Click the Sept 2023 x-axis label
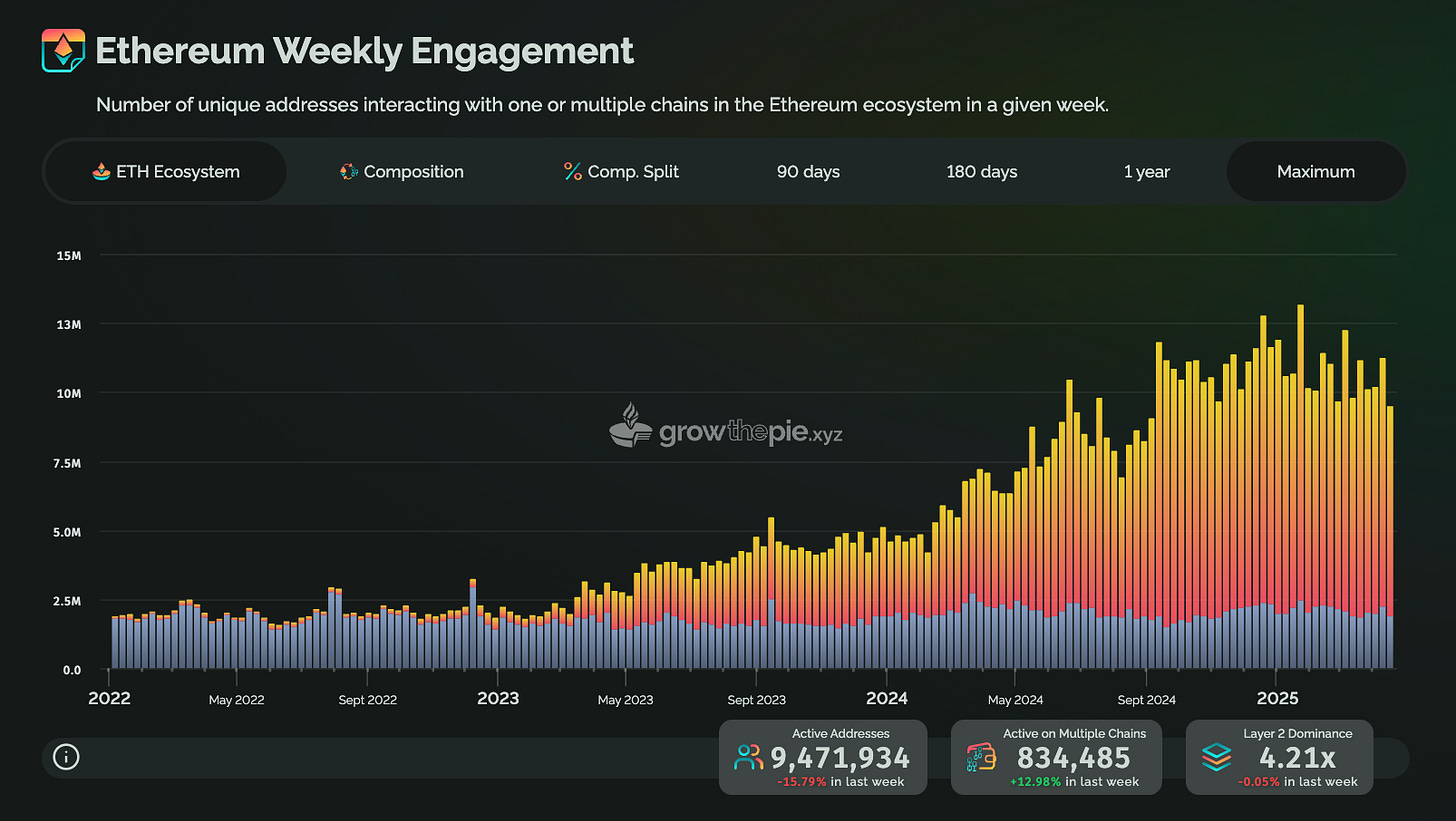Viewport: 1456px width, 821px height. point(756,699)
